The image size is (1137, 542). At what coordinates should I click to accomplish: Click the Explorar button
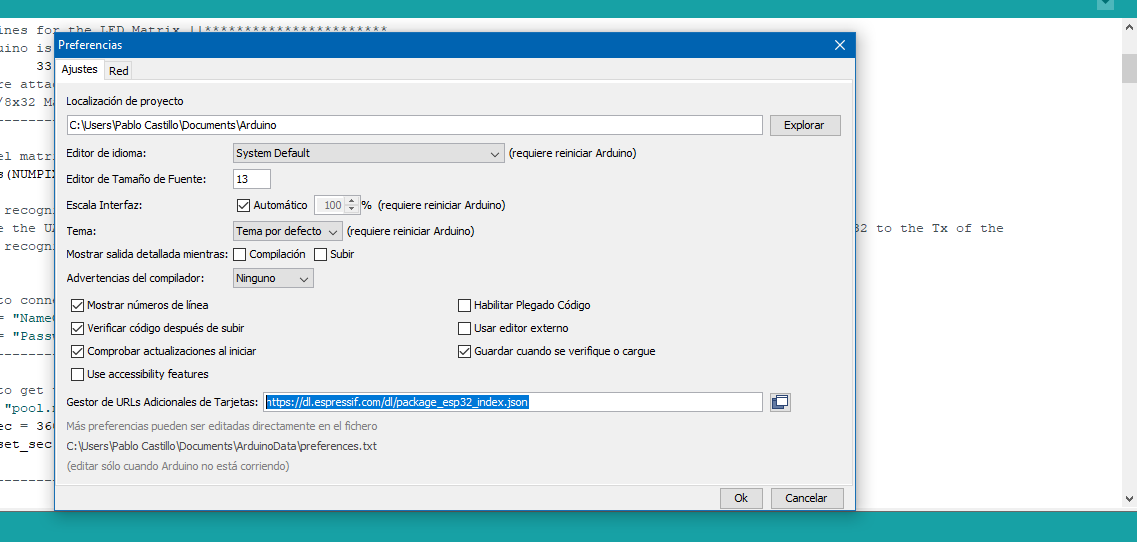[x=805, y=125]
